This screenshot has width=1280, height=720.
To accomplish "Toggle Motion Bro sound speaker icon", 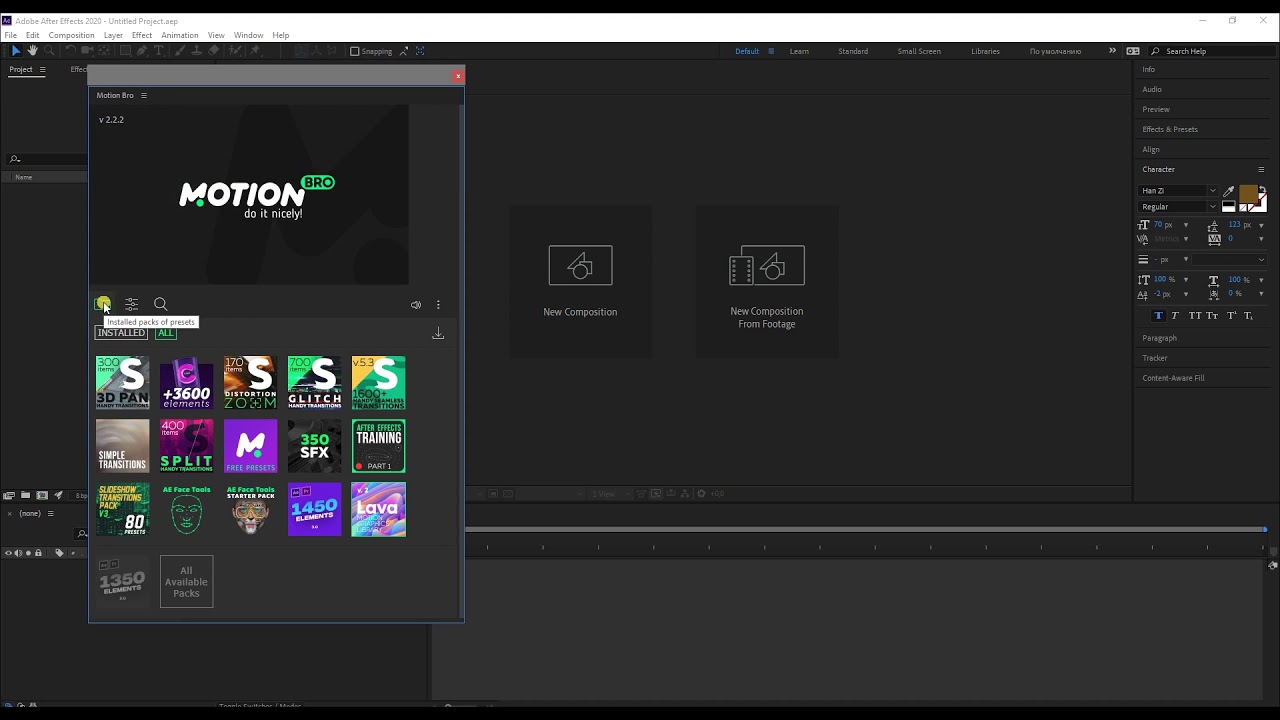I will pyautogui.click(x=416, y=305).
